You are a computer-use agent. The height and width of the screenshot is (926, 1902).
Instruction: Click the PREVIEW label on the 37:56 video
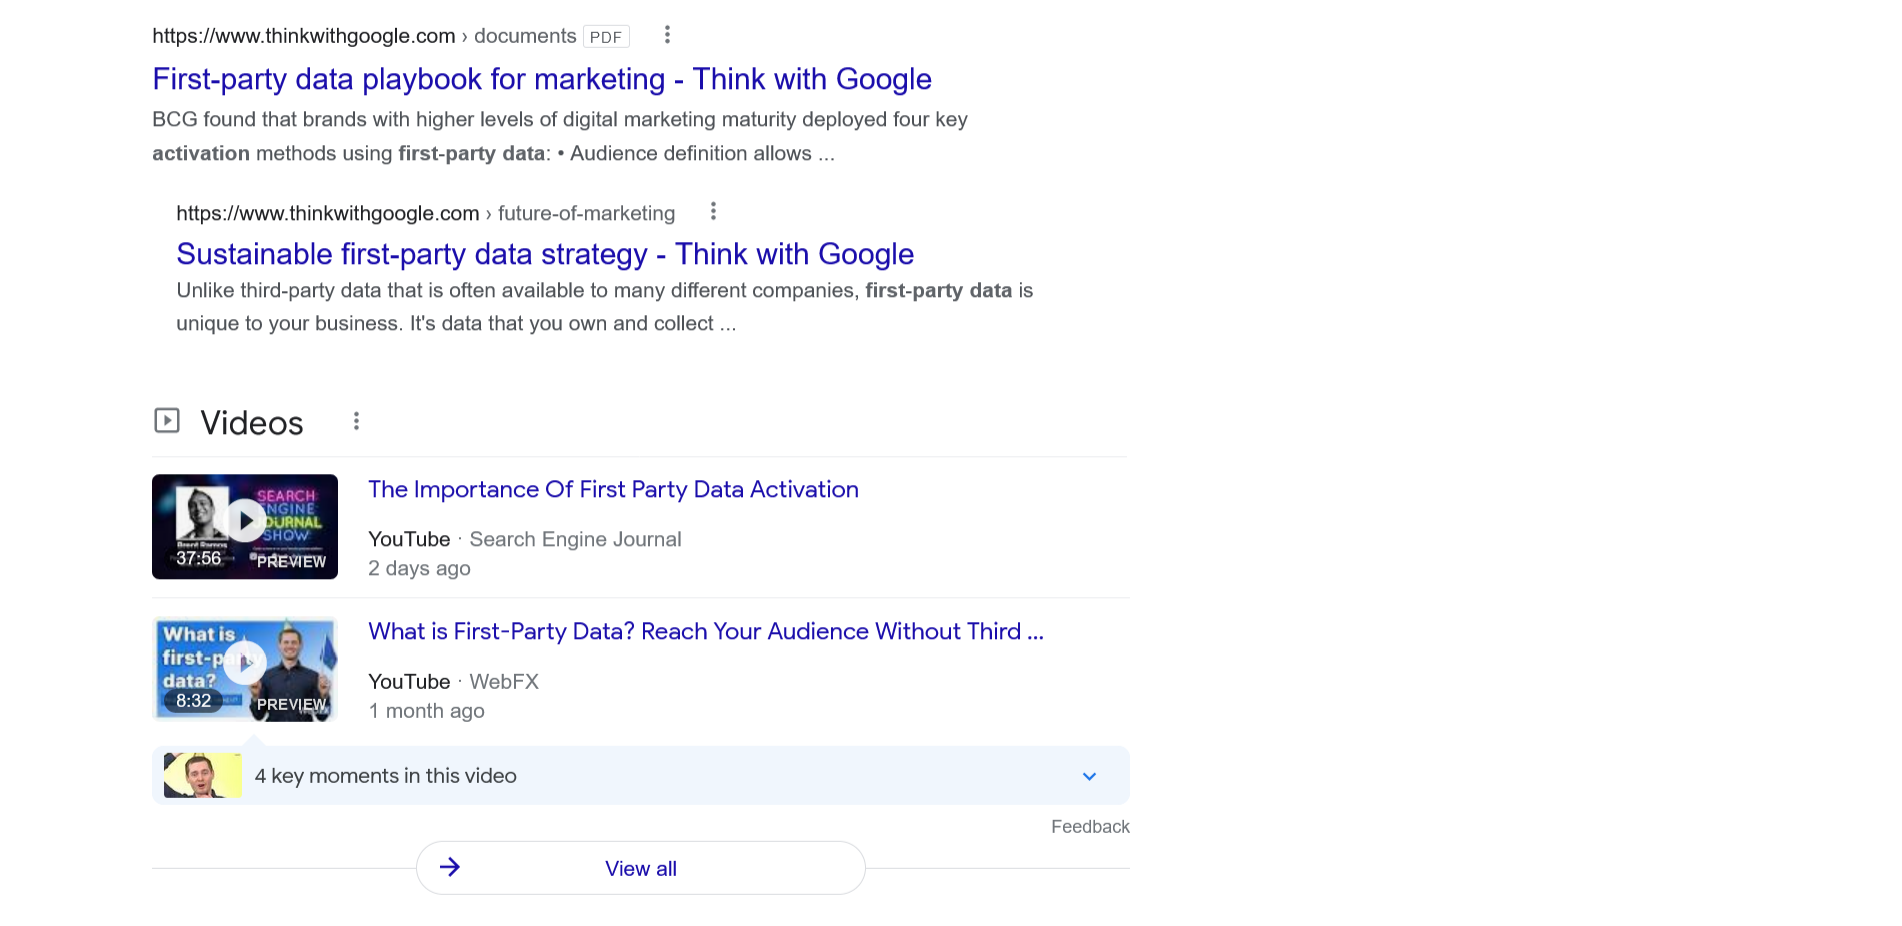tap(290, 561)
